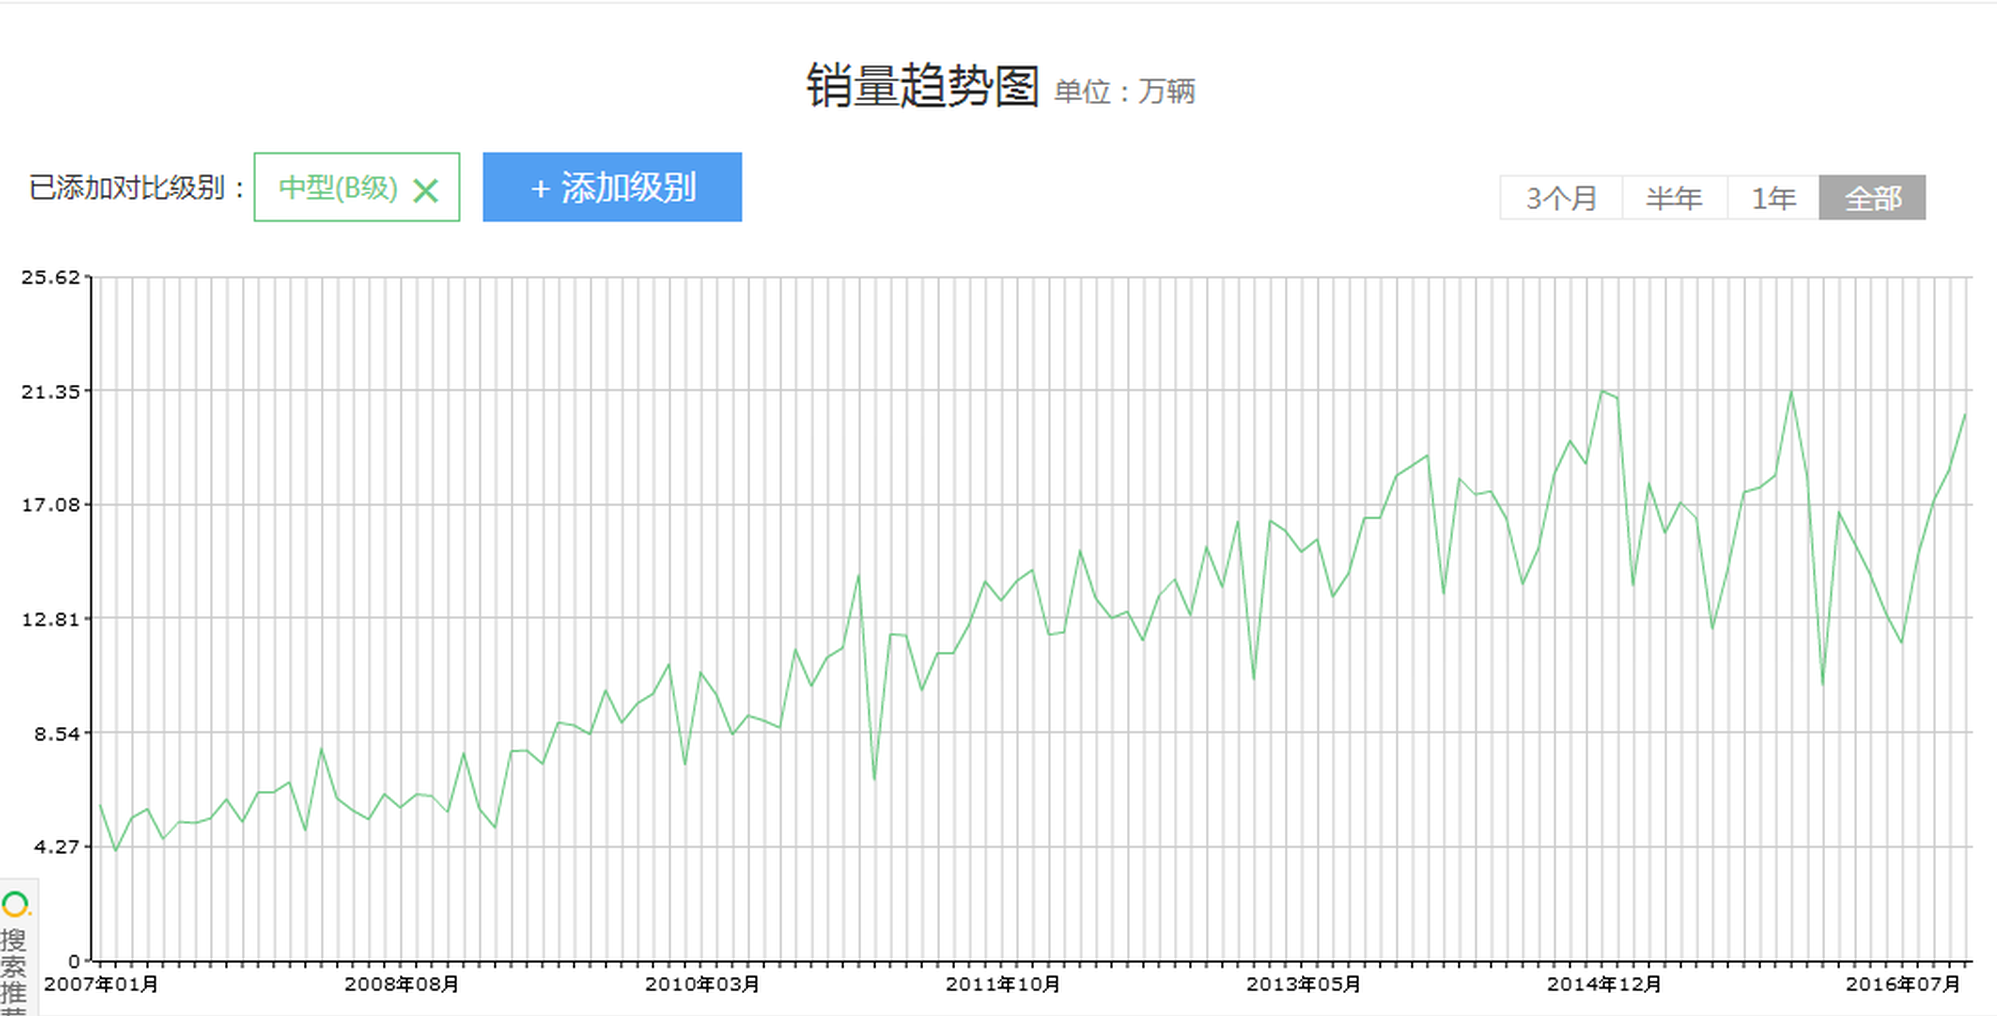Viewport: 1997px width, 1016px height.
Task: Click the 单位：万辆 unit label
Action: pos(1125,92)
